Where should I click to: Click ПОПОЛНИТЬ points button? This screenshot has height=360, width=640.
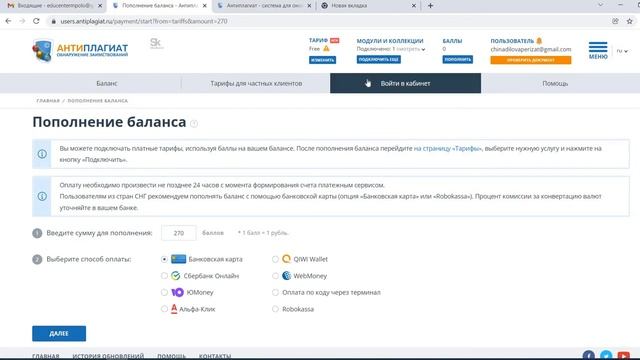458,60
